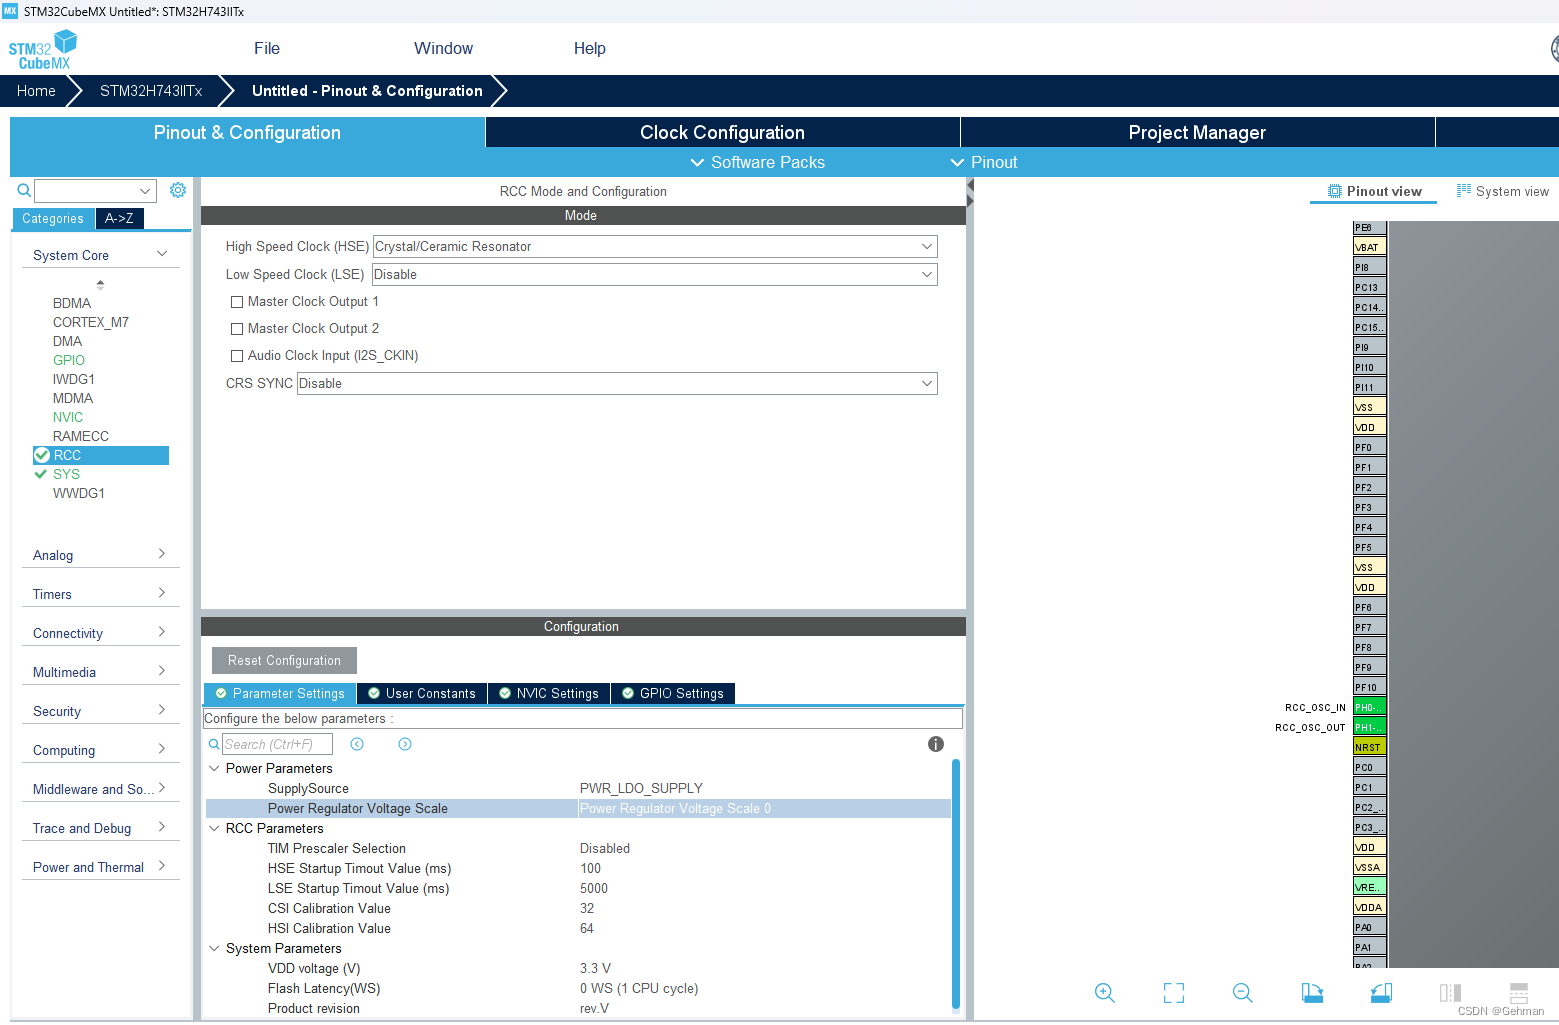
Task: Flip pinout vertically with greyed mirror icon
Action: (1519, 992)
